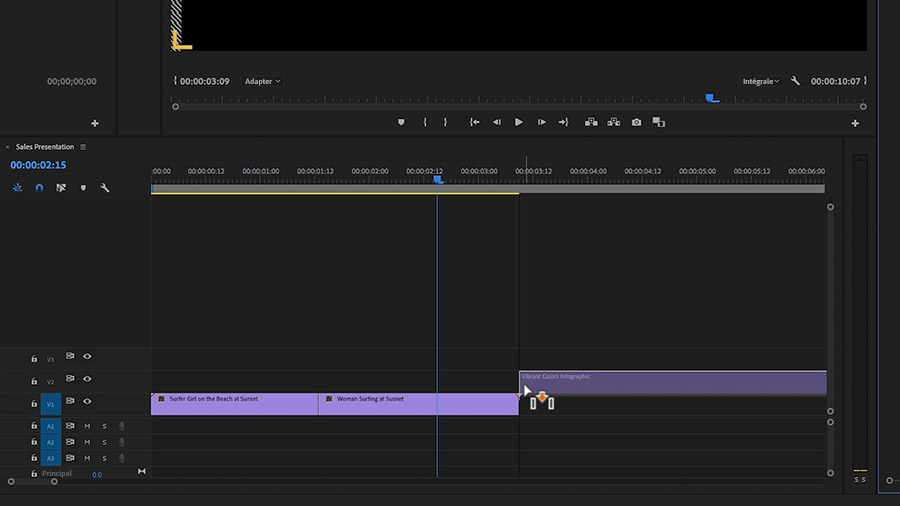
Task: Toggle sync lock on V2
Action: coord(69,379)
